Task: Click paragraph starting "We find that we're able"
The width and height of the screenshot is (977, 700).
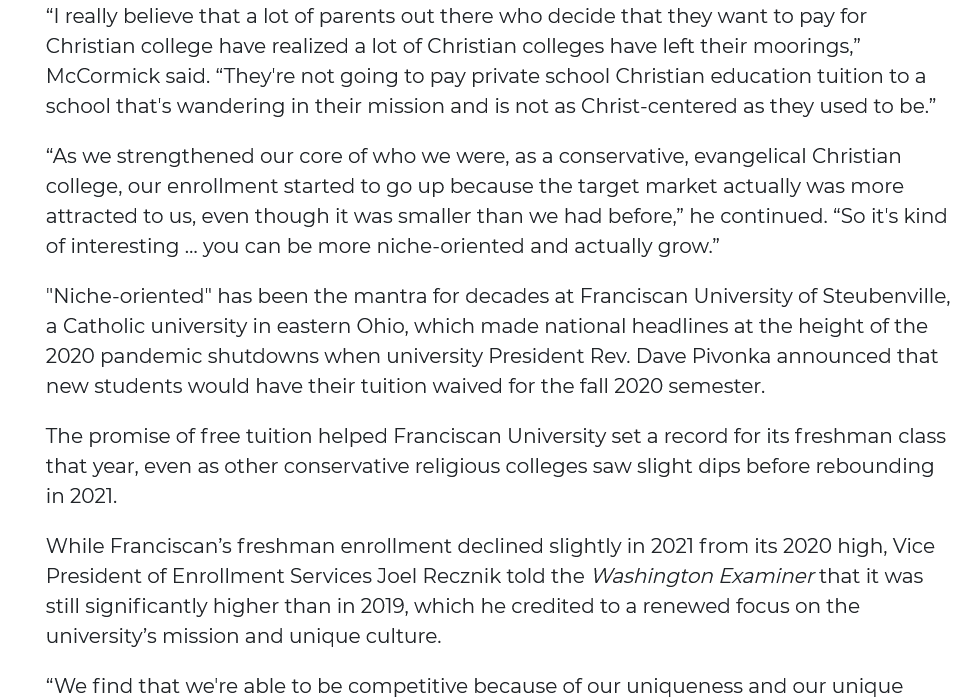Action: coord(474,686)
